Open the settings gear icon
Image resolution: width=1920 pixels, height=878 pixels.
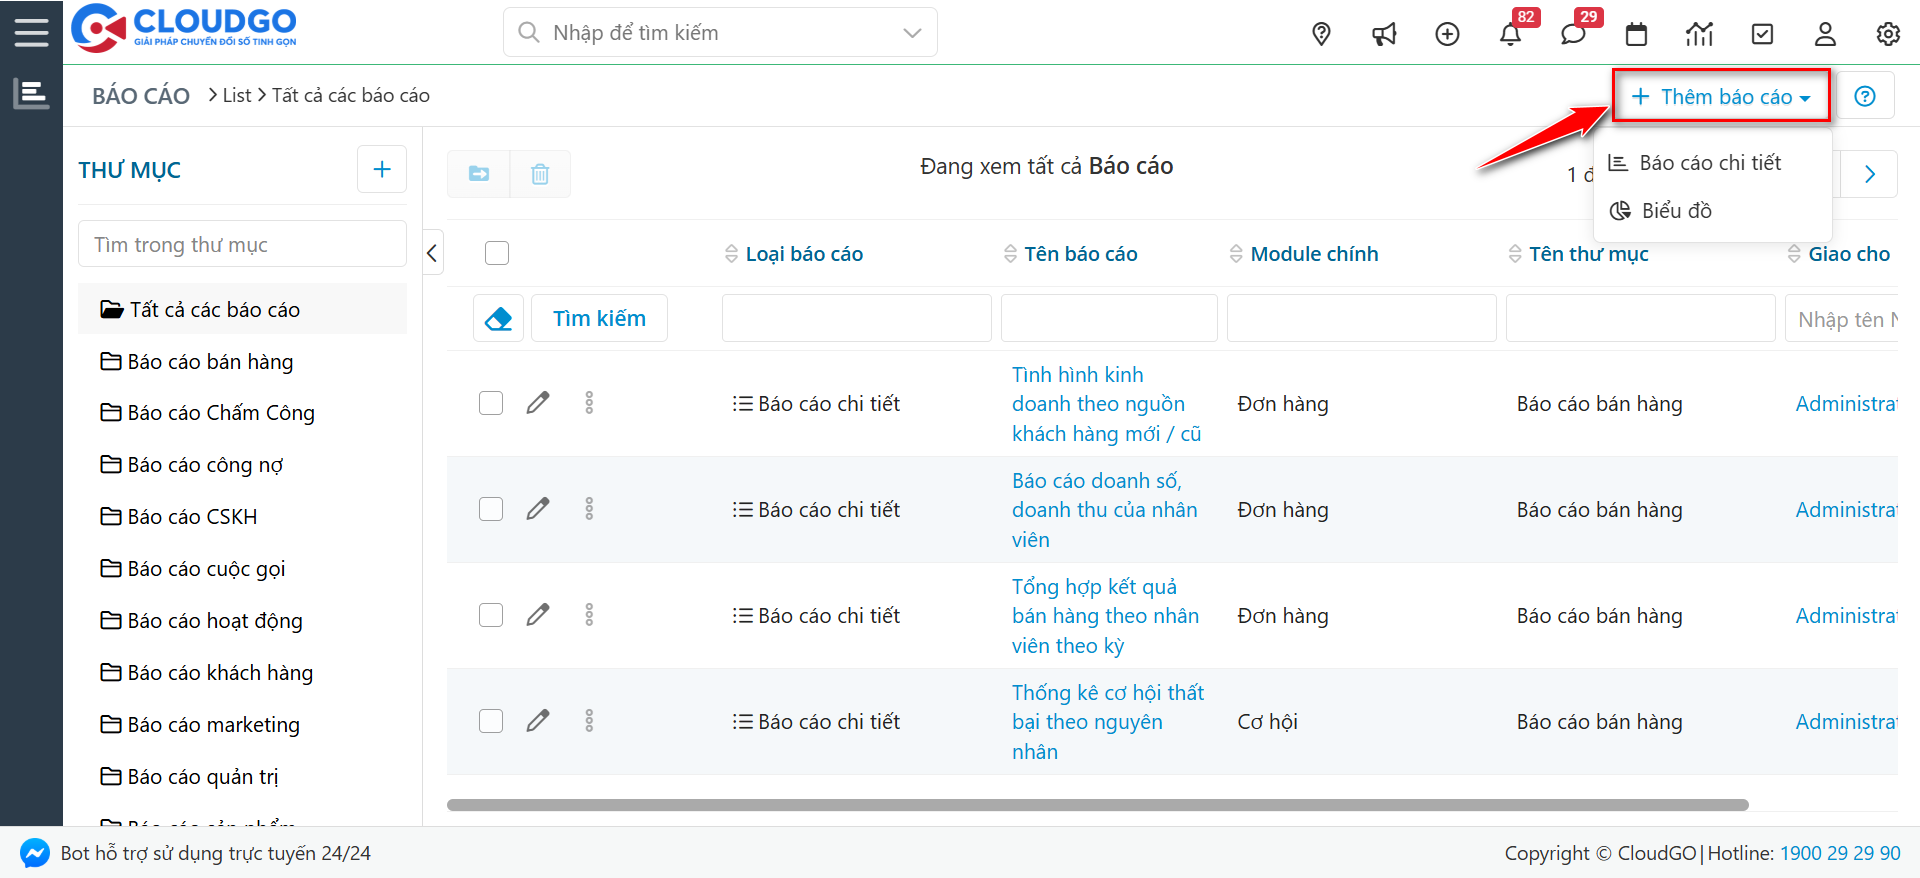click(1888, 35)
